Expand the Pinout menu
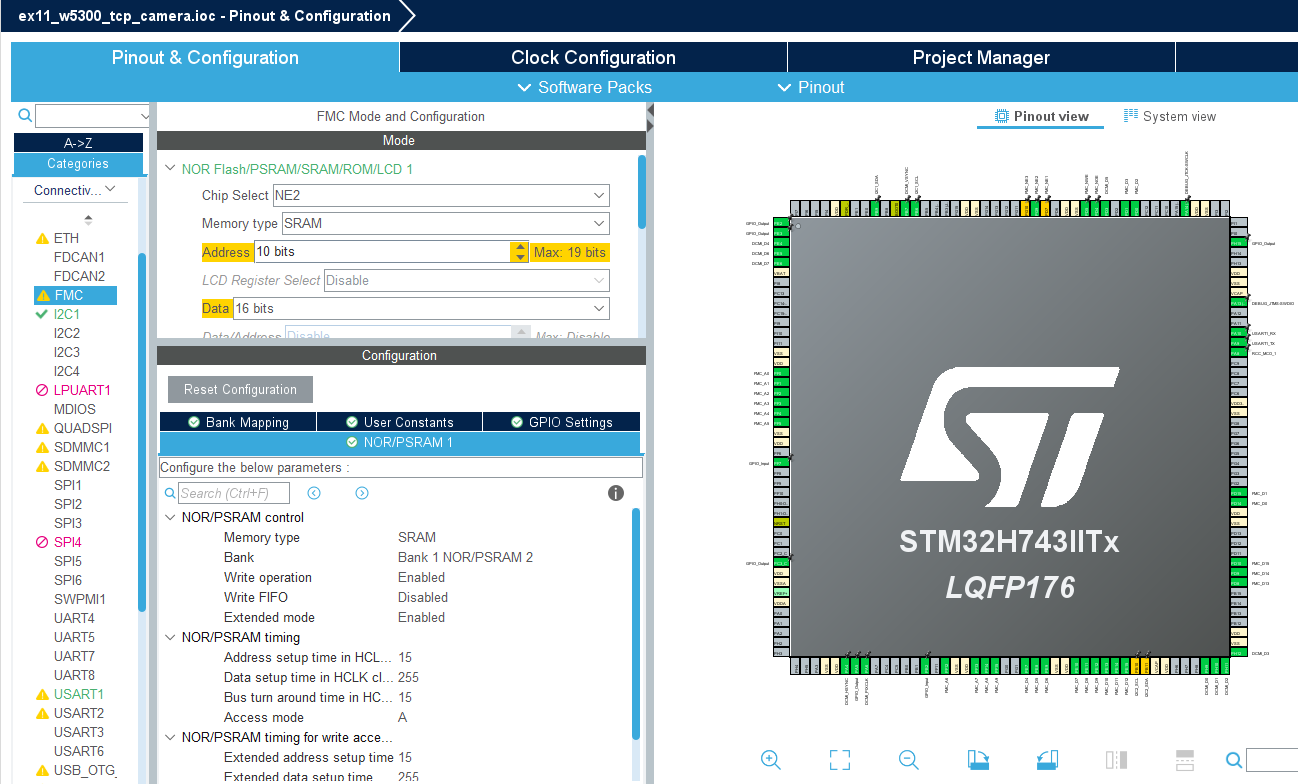 (x=811, y=87)
